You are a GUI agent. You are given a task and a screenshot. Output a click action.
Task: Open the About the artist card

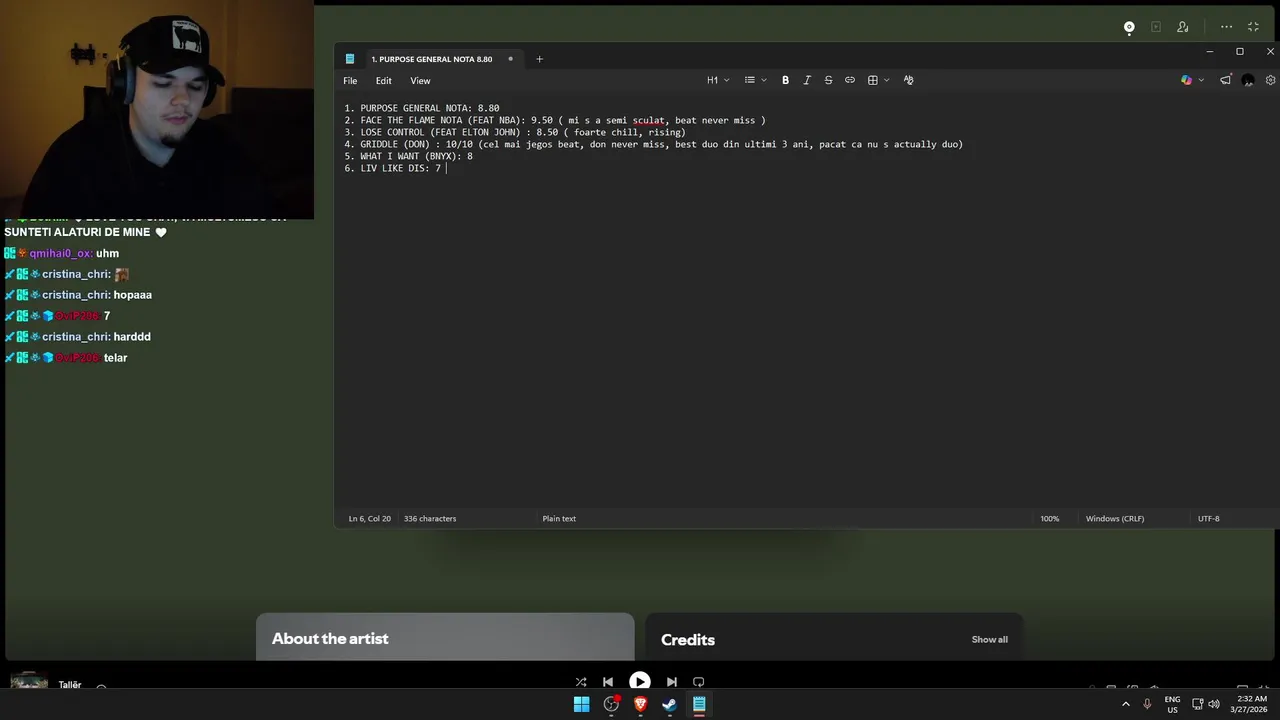tap(445, 637)
